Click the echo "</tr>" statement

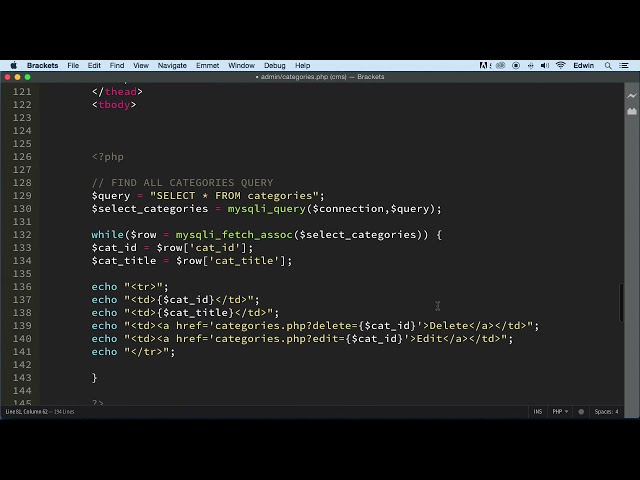coord(133,352)
